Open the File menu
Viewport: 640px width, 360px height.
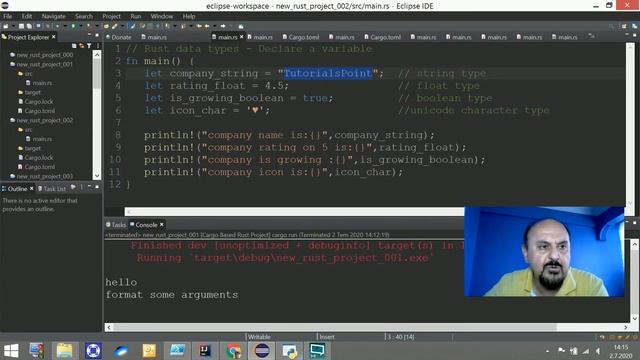point(8,16)
